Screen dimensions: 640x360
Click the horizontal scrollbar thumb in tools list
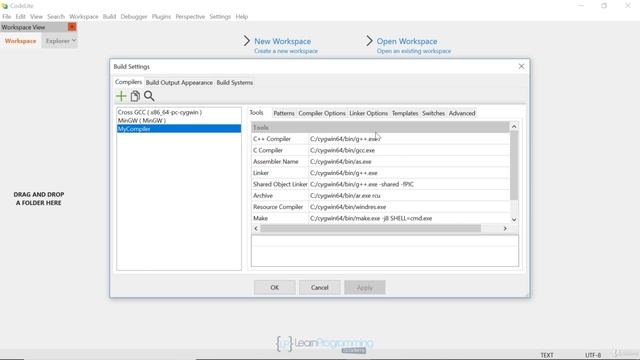(x=371, y=229)
